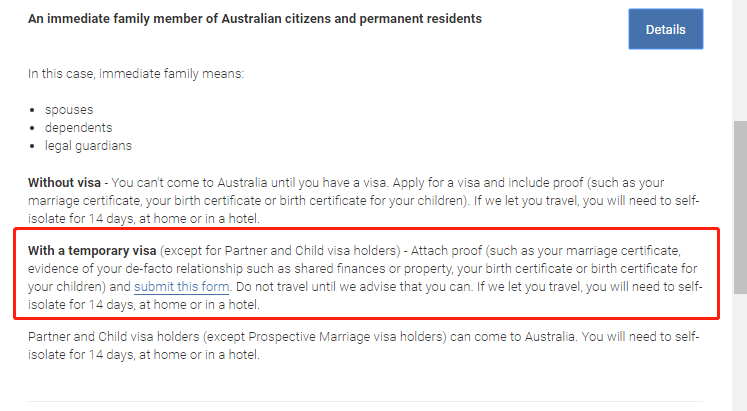Screen dimensions: 747x411
Task: Click bullet point beside 'dependents'
Action: click(x=32, y=128)
